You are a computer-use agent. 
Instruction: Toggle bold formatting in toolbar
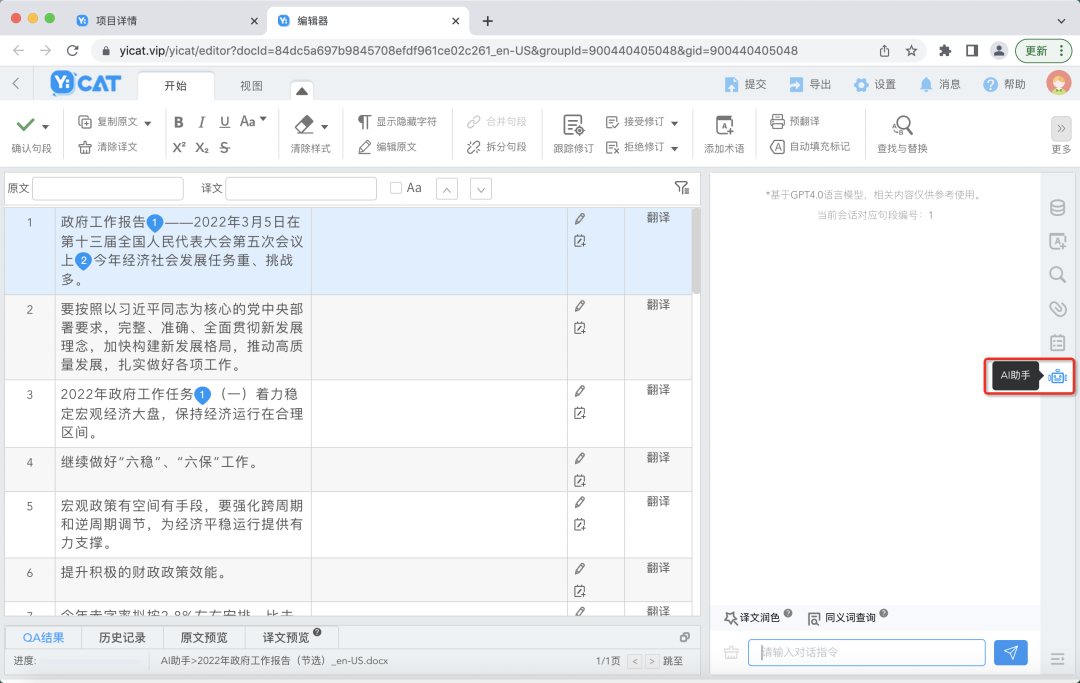tap(178, 121)
